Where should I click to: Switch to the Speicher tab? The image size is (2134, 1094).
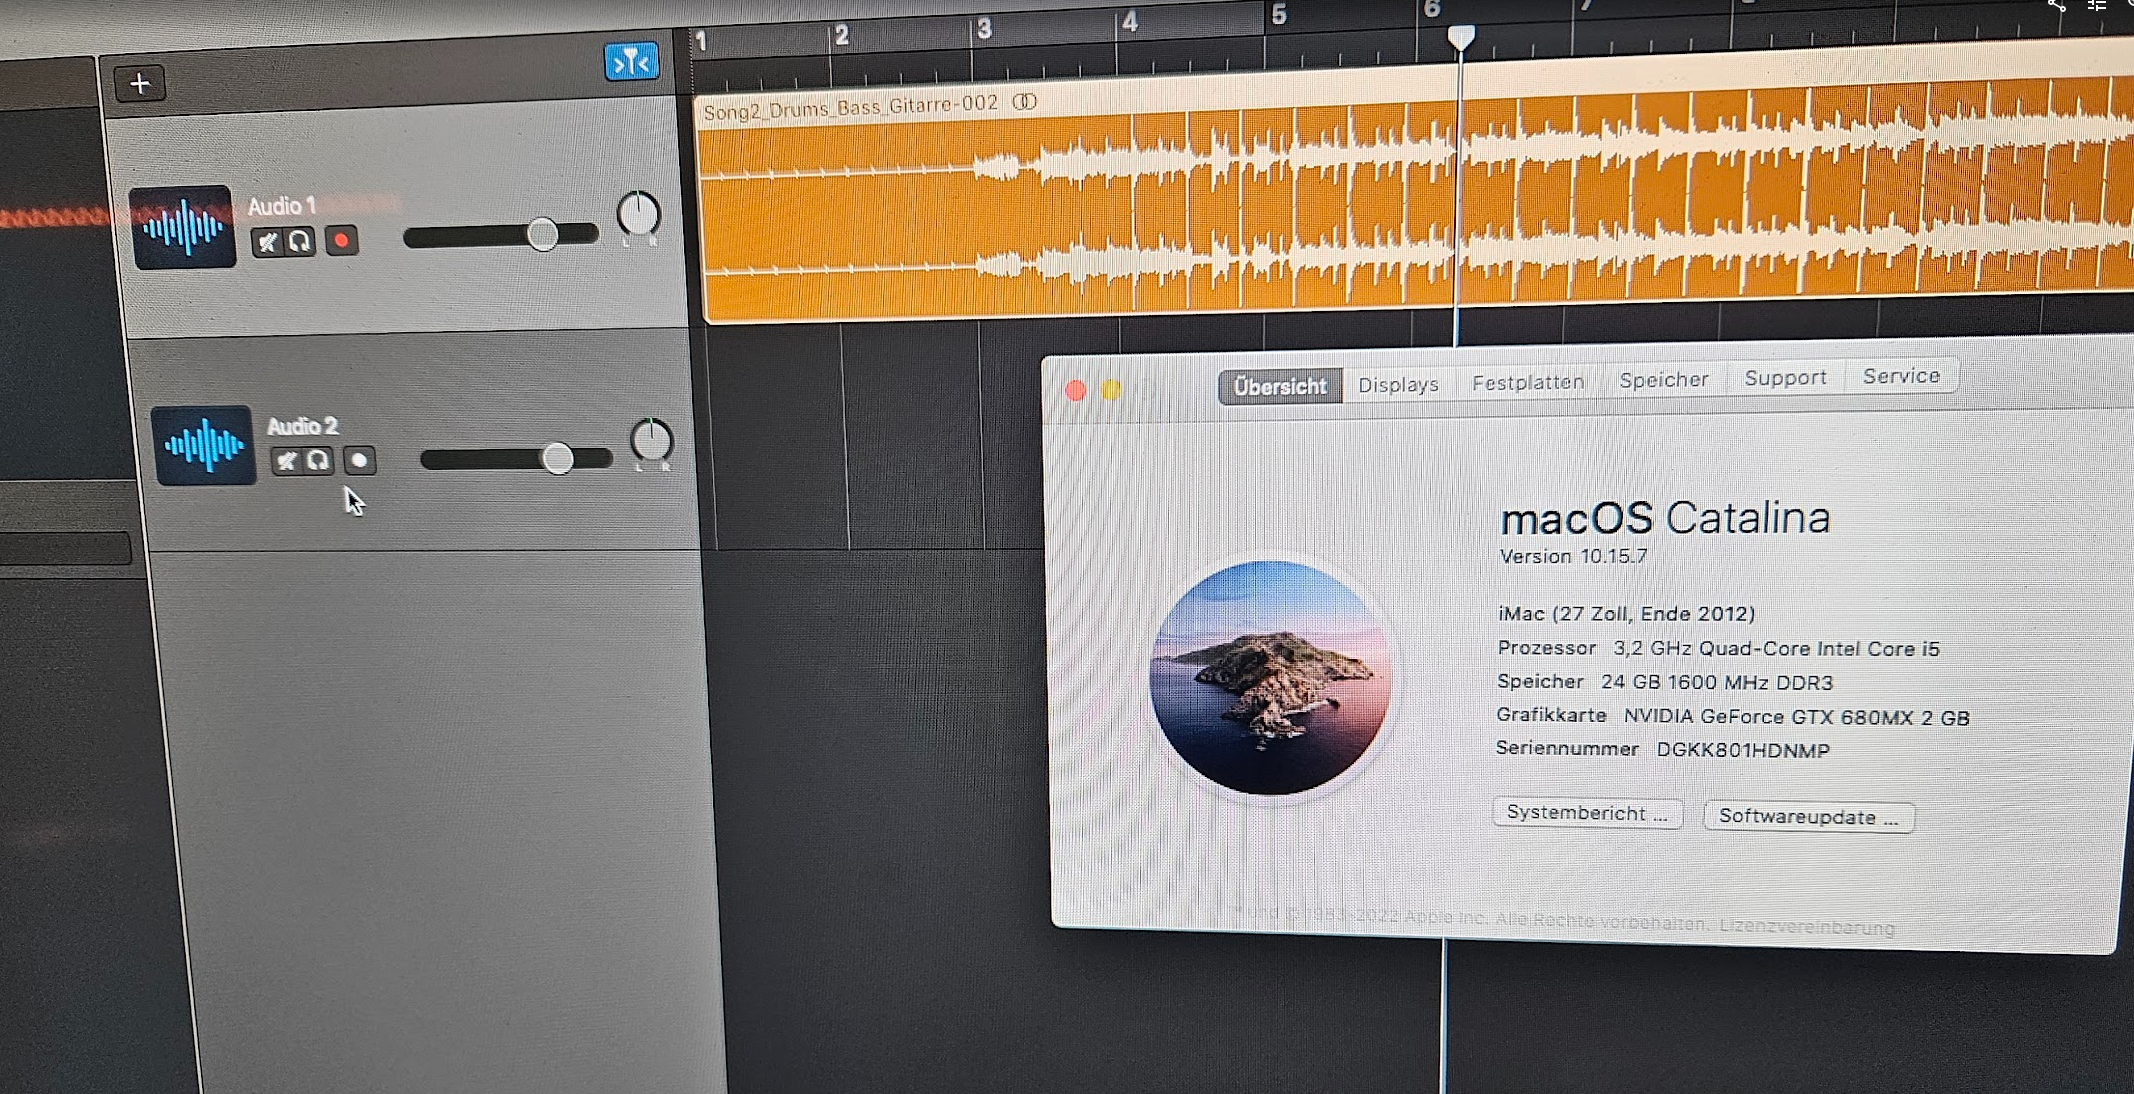pyautogui.click(x=1664, y=380)
